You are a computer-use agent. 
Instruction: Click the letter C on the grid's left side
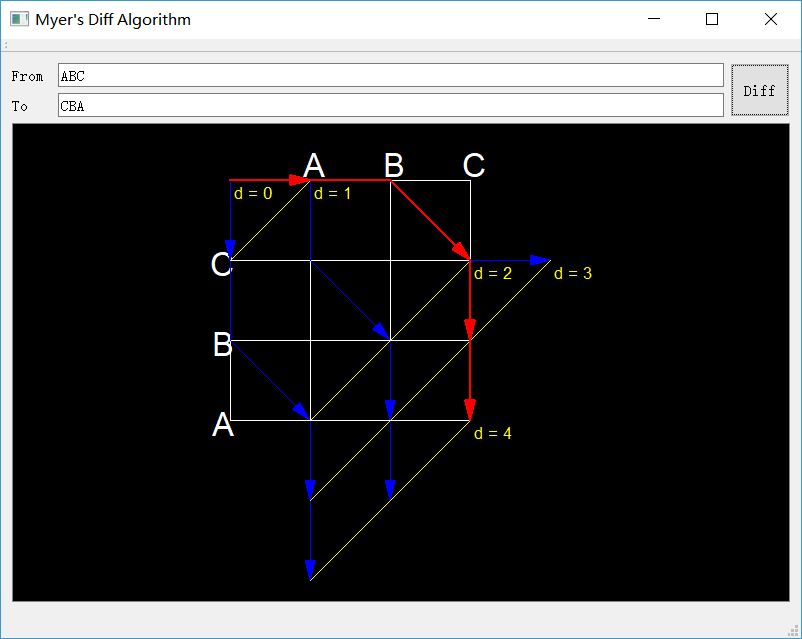(x=220, y=265)
